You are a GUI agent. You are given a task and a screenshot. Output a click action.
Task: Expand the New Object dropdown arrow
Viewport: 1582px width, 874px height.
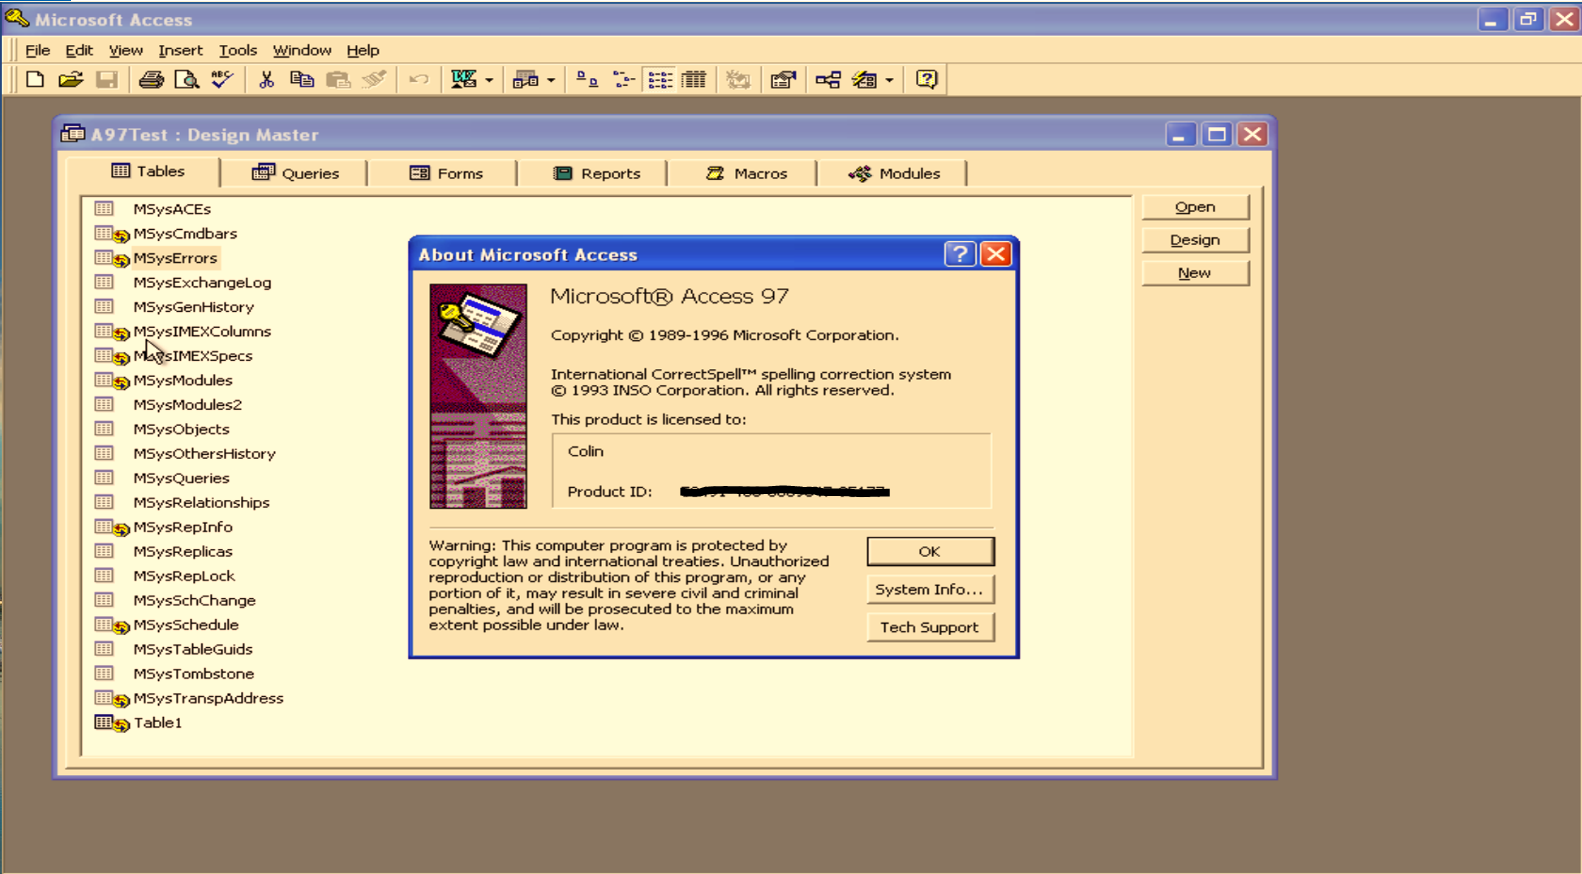pos(889,80)
